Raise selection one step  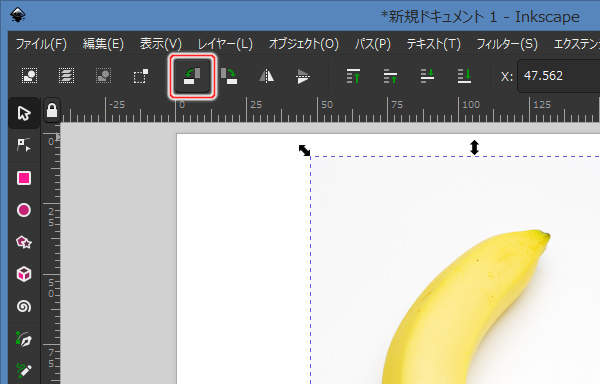tap(390, 76)
